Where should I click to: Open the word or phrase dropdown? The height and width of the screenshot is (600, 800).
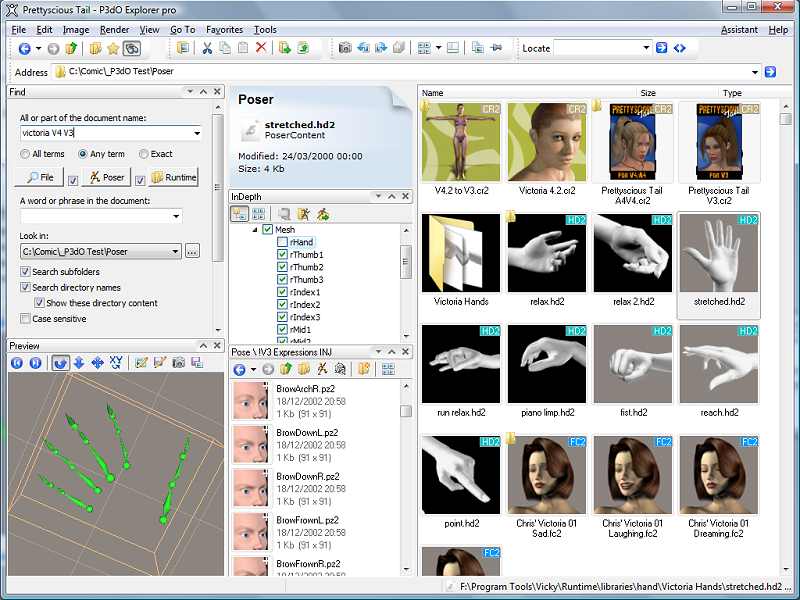click(176, 216)
